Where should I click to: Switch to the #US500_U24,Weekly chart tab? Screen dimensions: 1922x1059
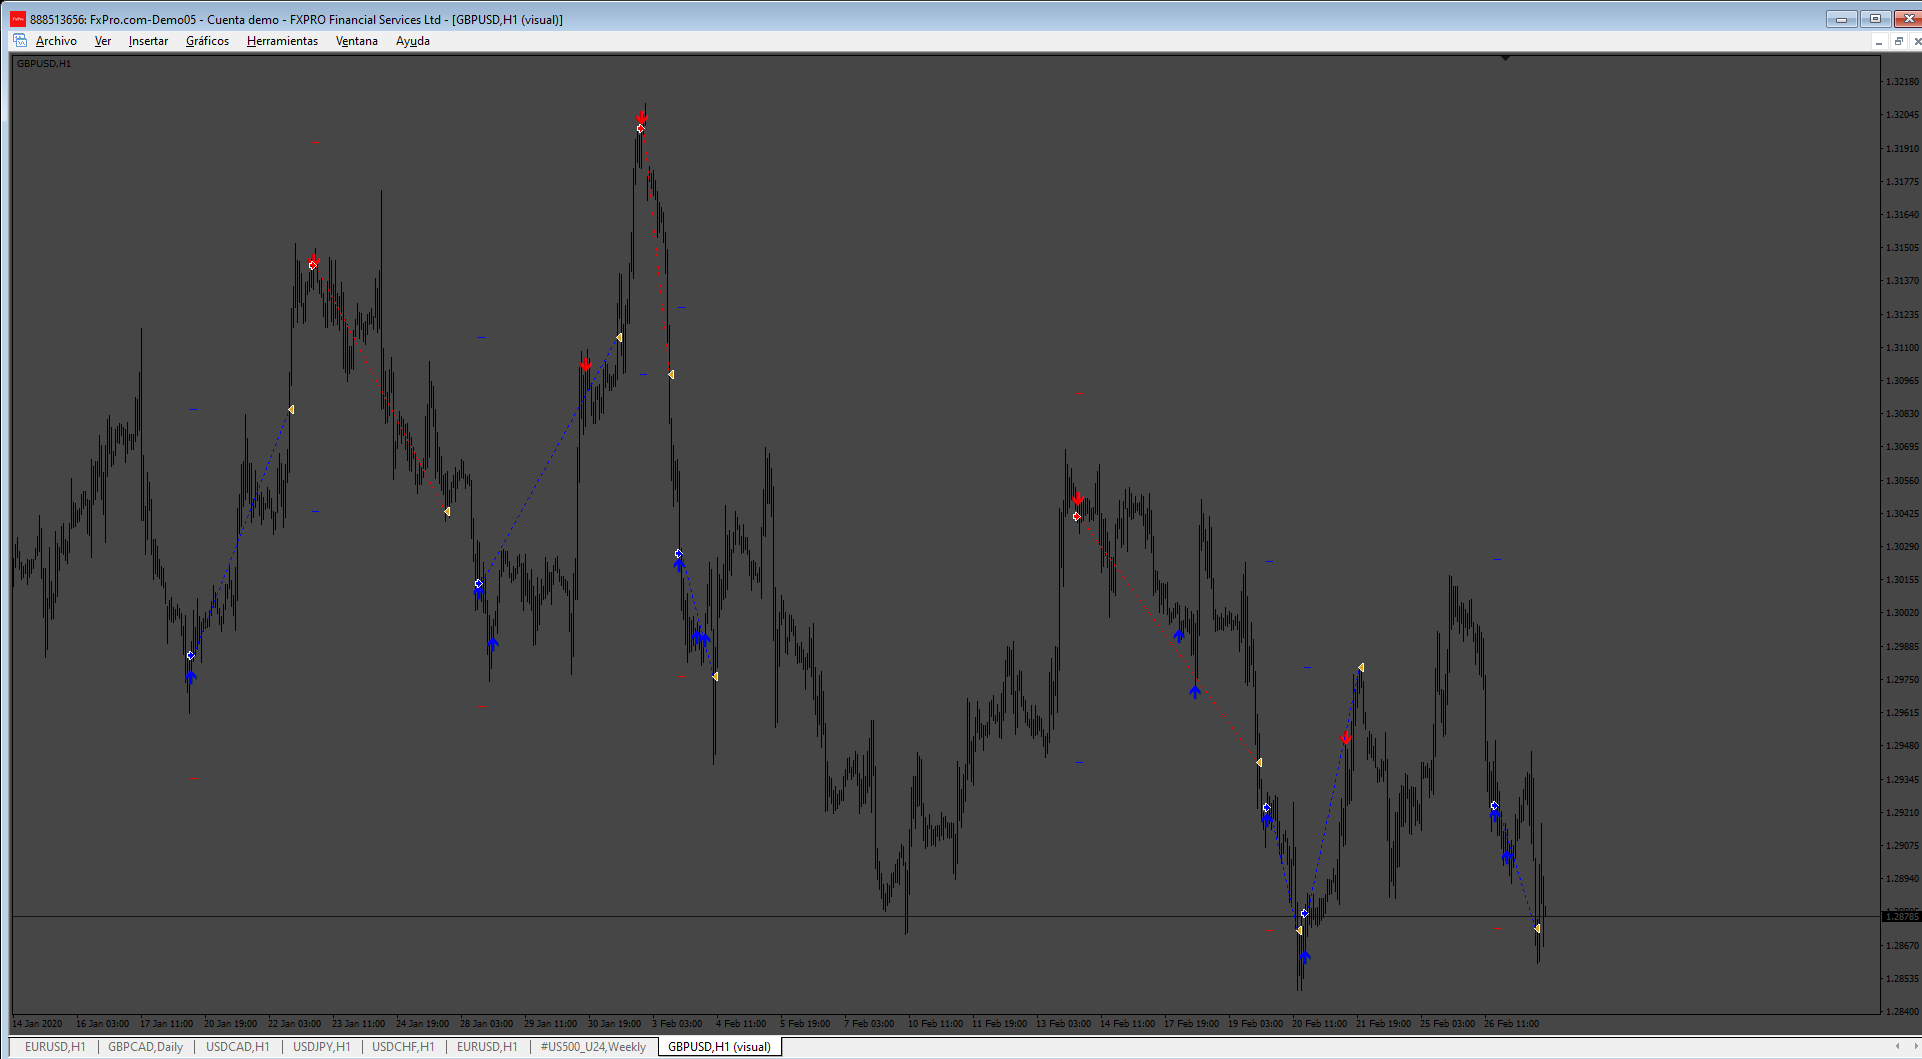593,1047
